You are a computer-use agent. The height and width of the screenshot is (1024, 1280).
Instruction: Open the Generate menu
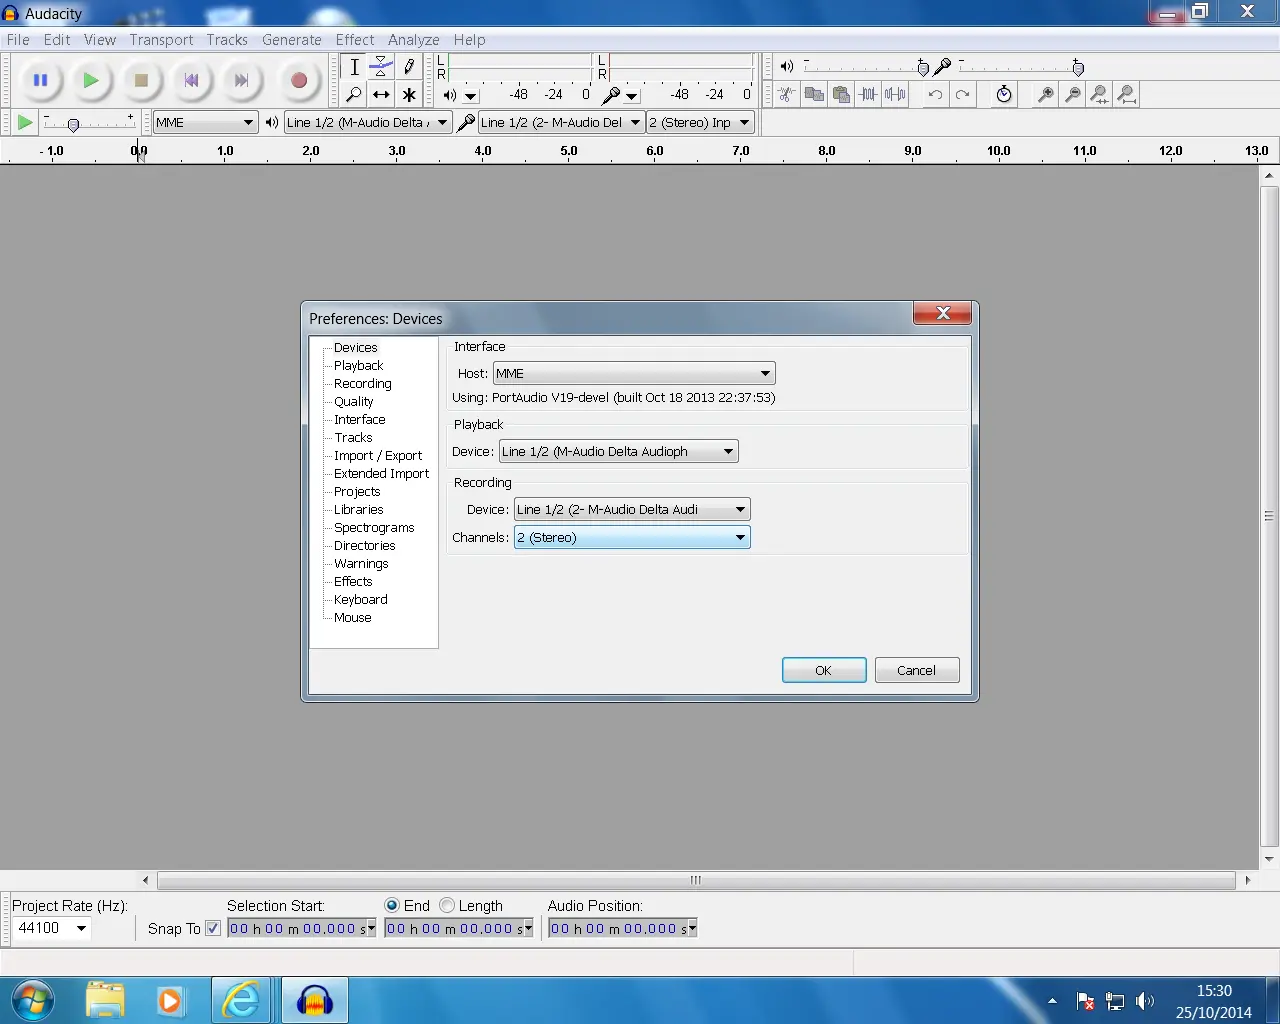pyautogui.click(x=292, y=40)
